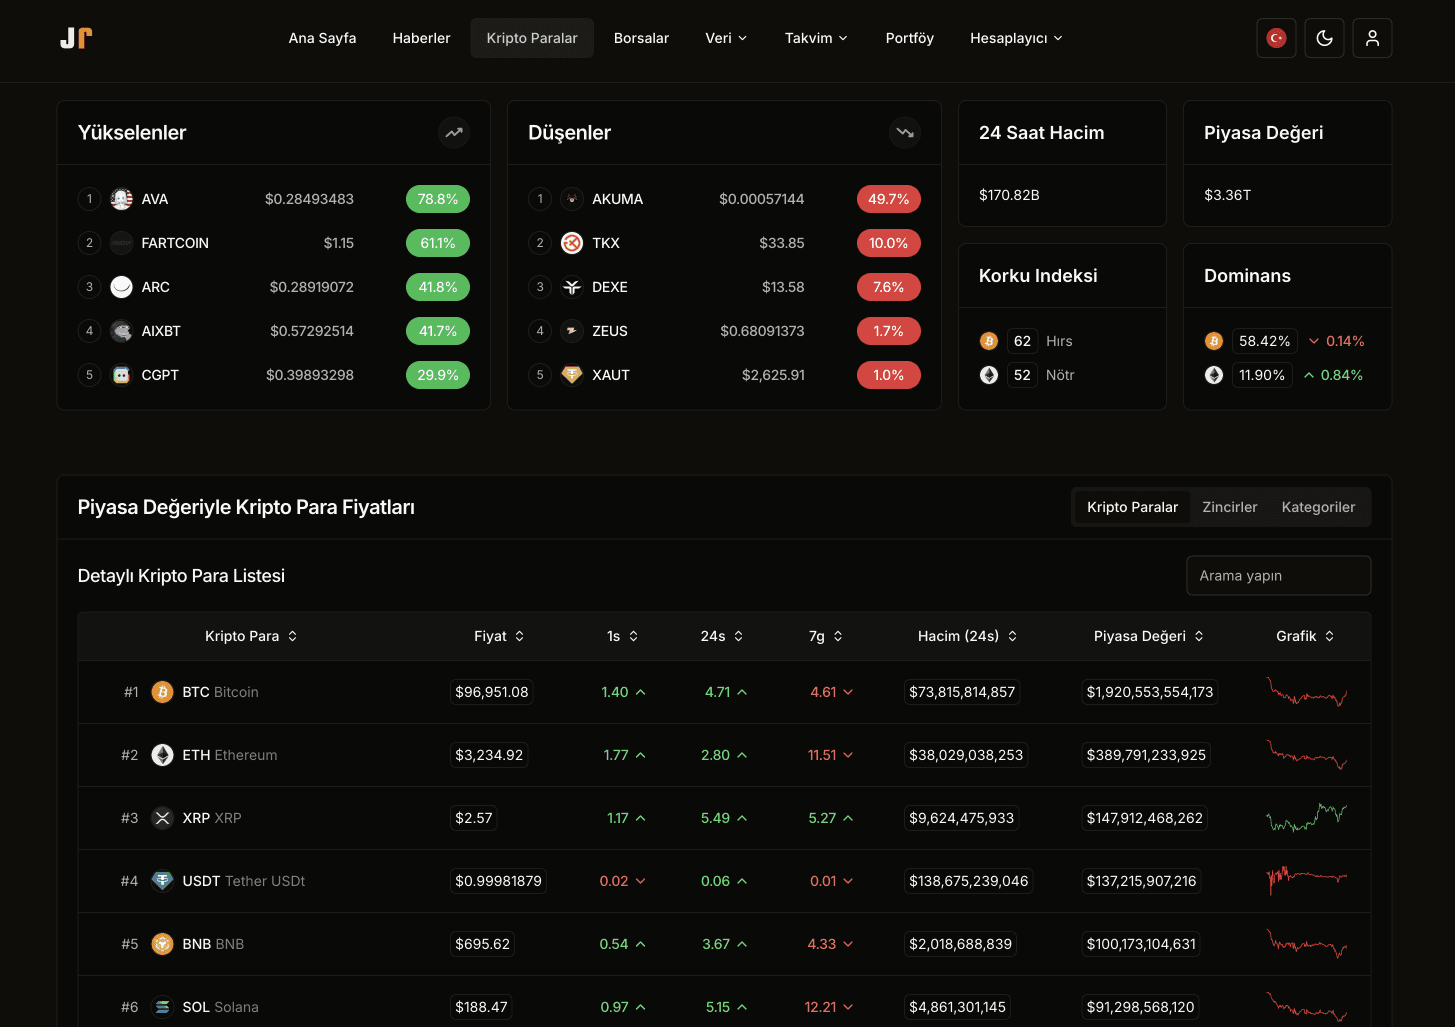Click the $170.82B 24 Saat Hacim value
Viewport: 1455px width, 1027px height.
(x=1009, y=195)
